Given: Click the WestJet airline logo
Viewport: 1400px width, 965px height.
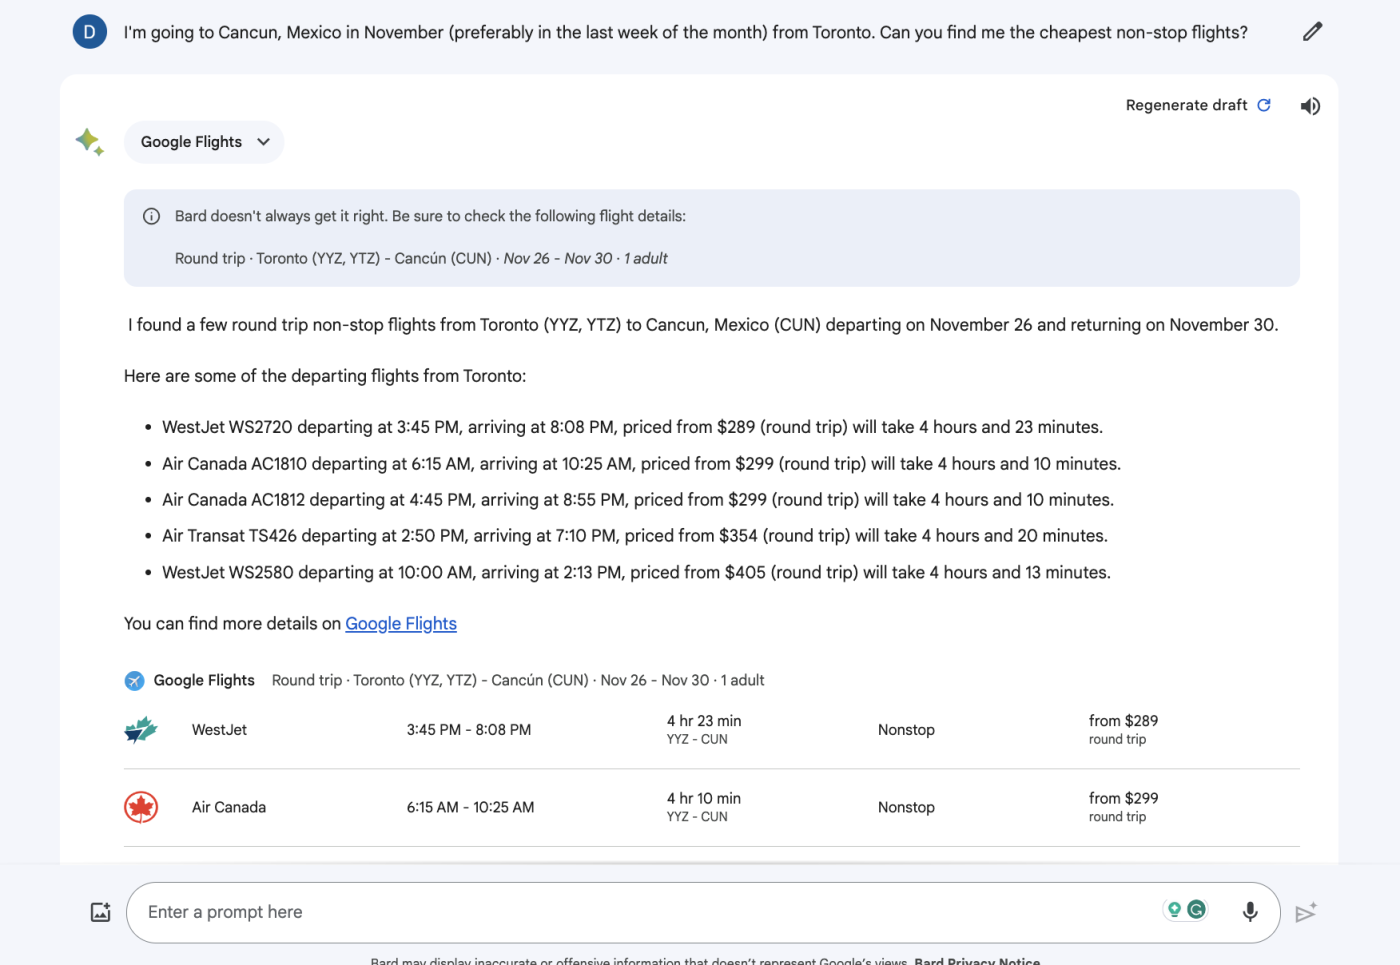Looking at the screenshot, I should (141, 730).
